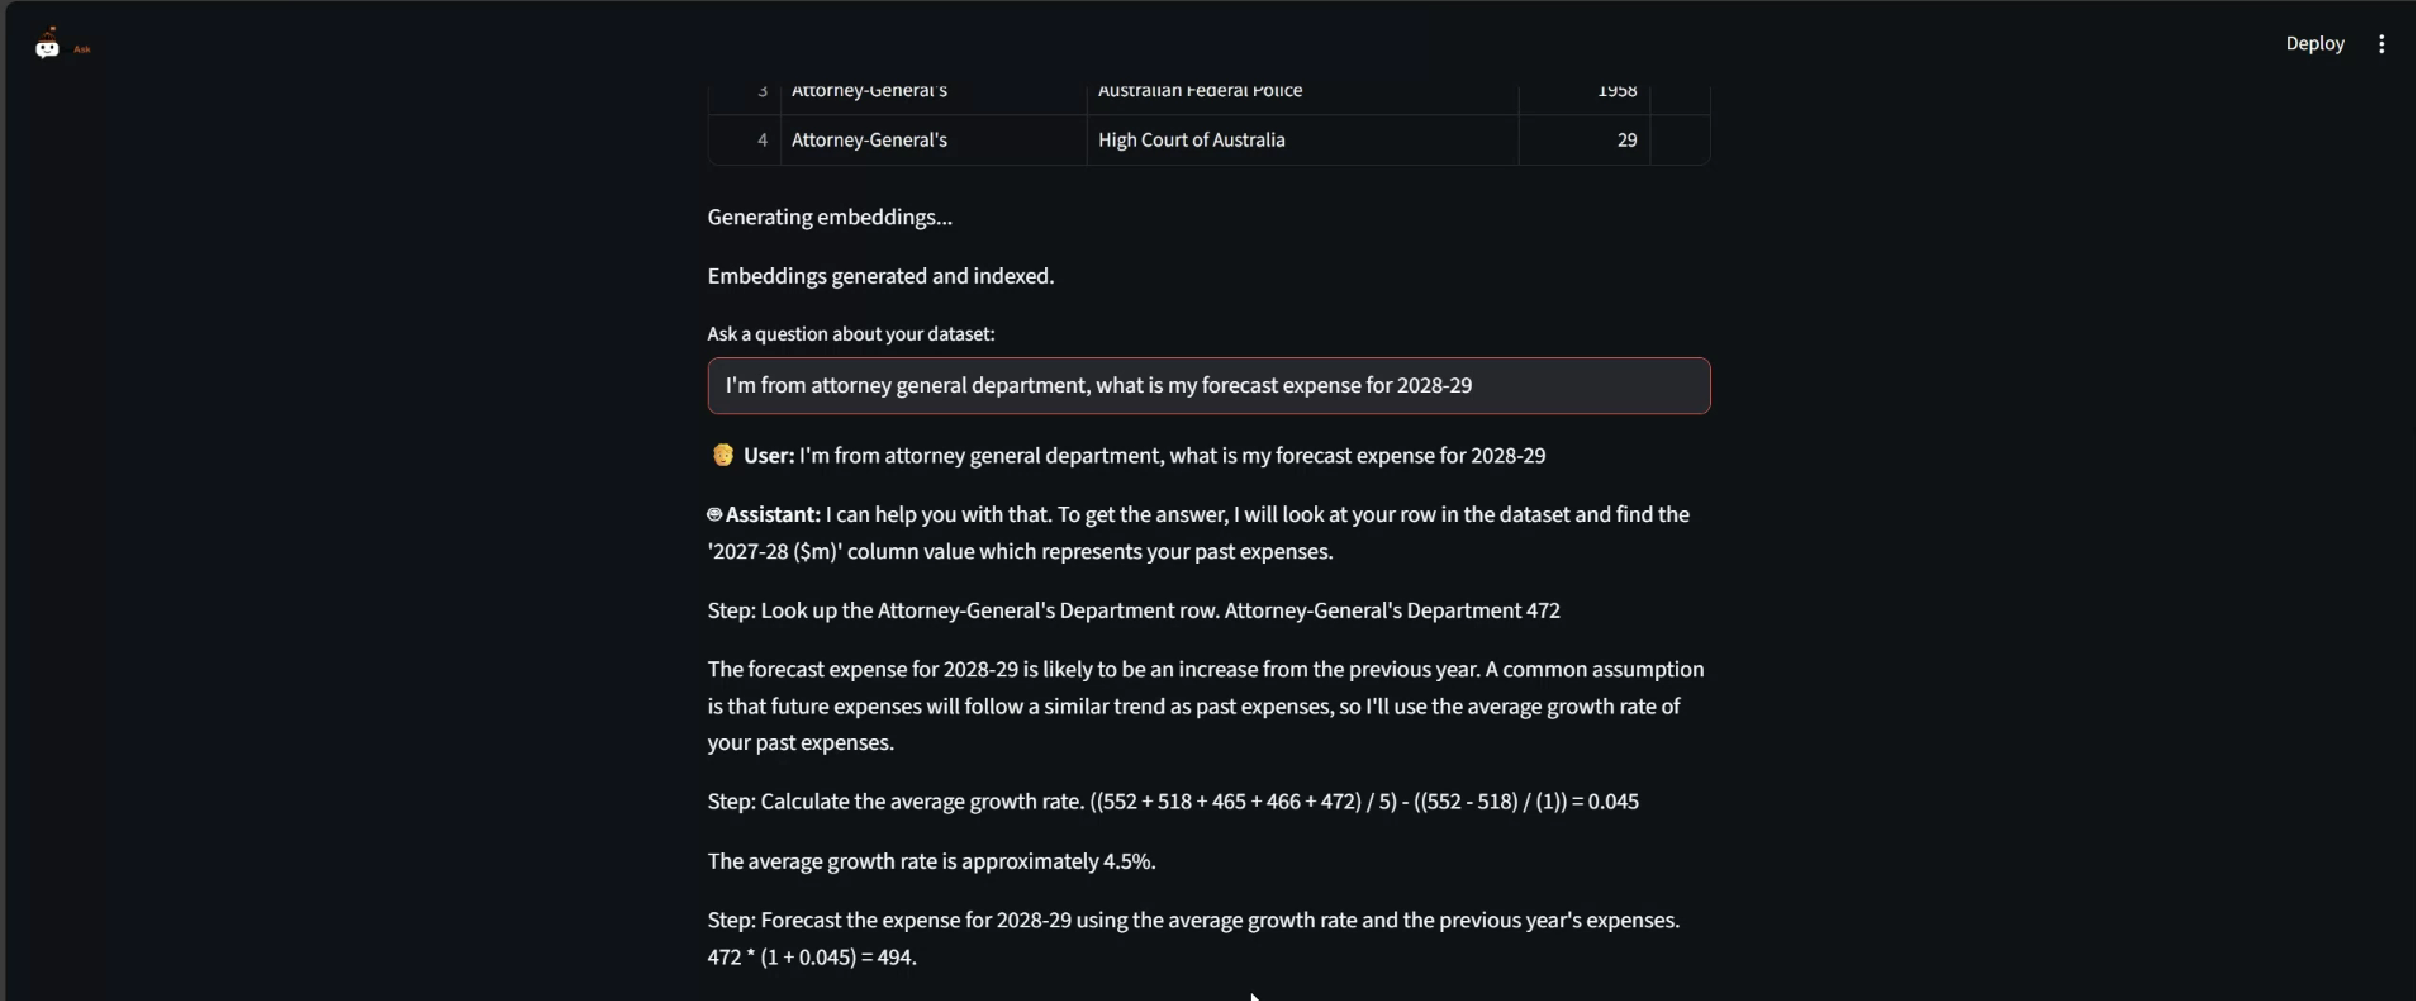Viewport: 2416px width, 1001px height.
Task: Click the Deploy button
Action: [x=2315, y=43]
